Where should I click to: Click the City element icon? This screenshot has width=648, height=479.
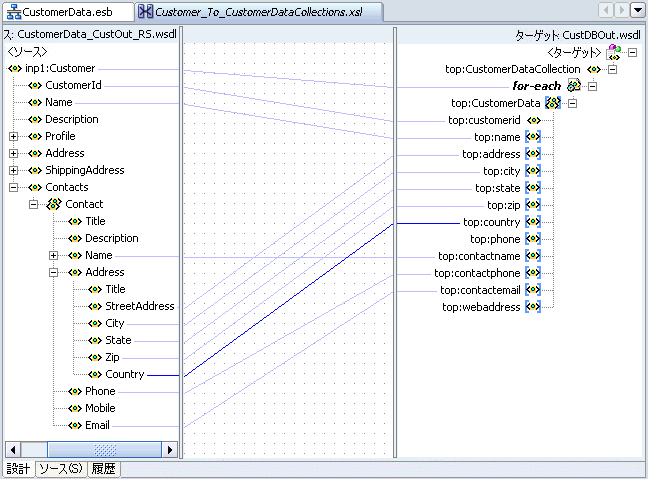pyautogui.click(x=95, y=323)
